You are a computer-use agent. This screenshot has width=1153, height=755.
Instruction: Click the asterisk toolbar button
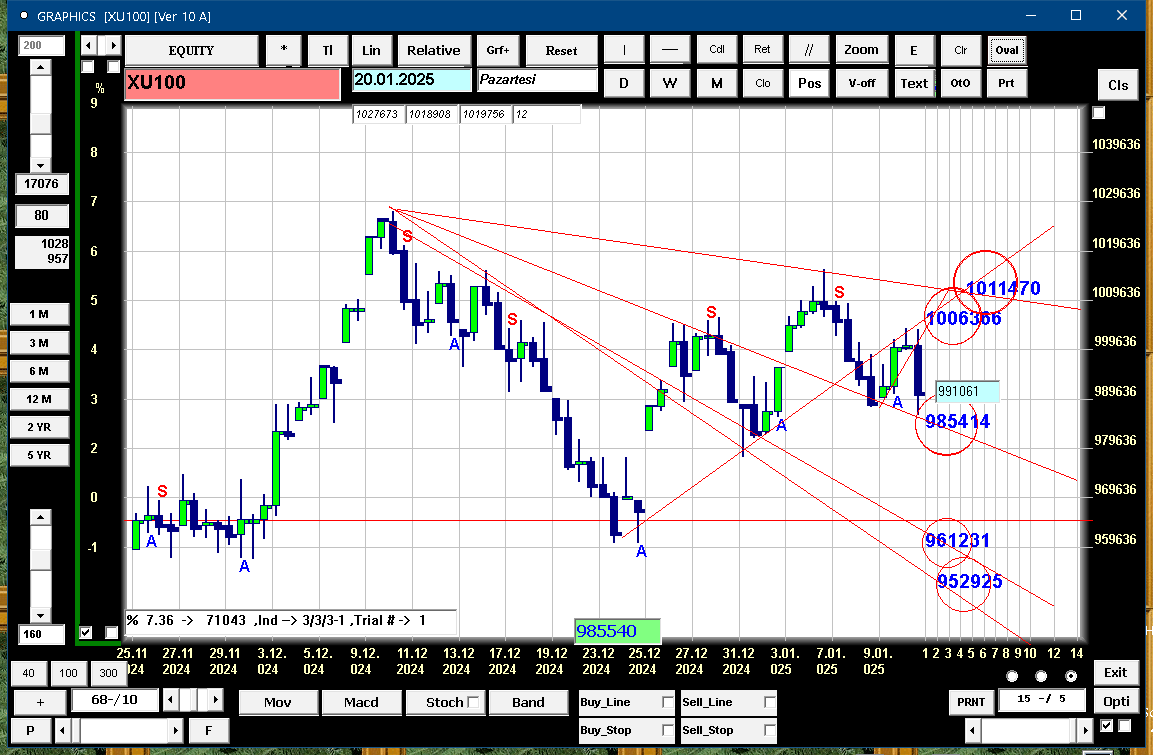[x=284, y=50]
